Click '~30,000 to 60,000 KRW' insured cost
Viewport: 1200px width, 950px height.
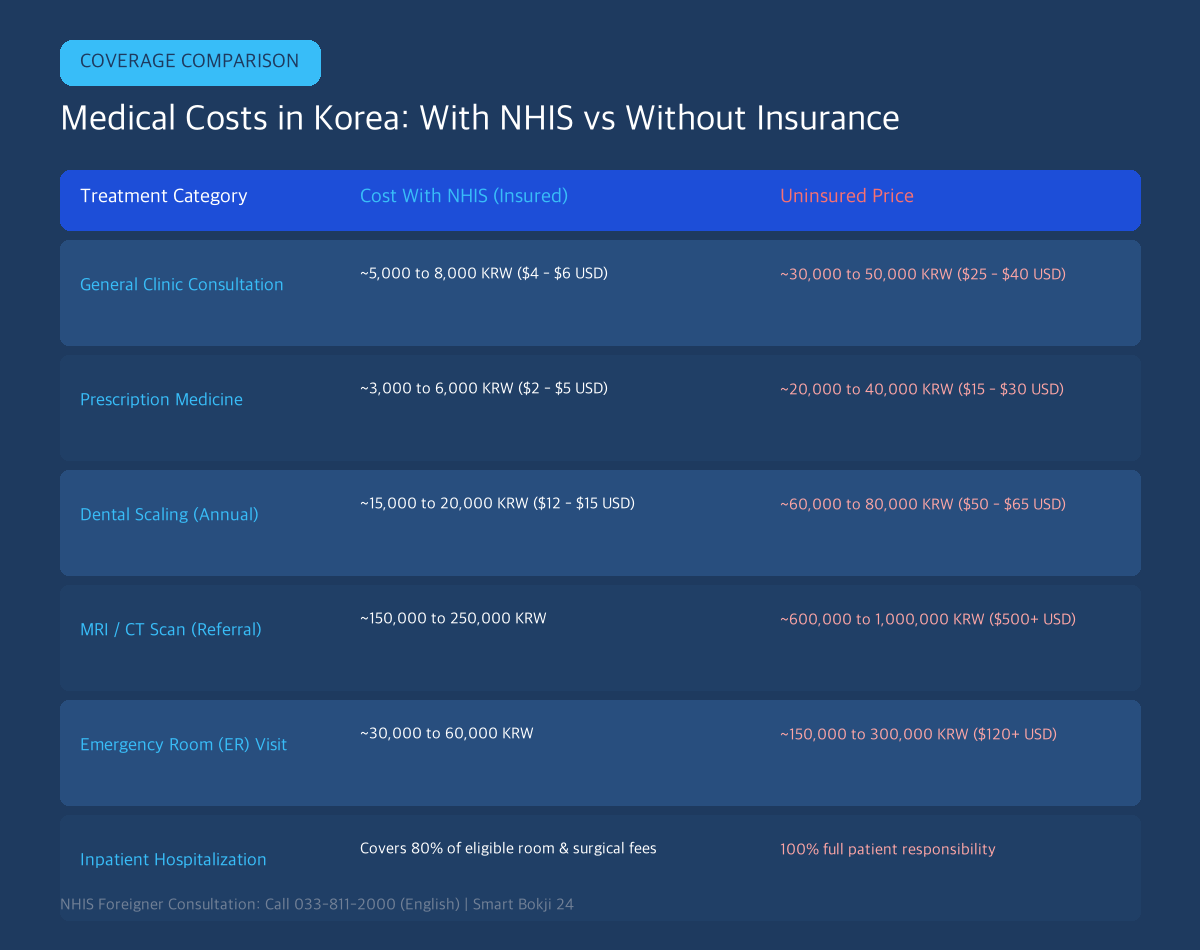pos(447,733)
